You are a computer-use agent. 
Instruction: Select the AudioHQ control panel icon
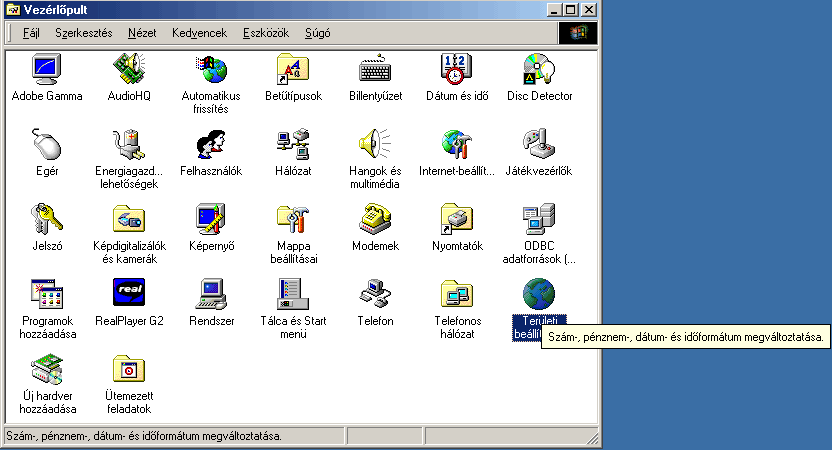coord(129,70)
